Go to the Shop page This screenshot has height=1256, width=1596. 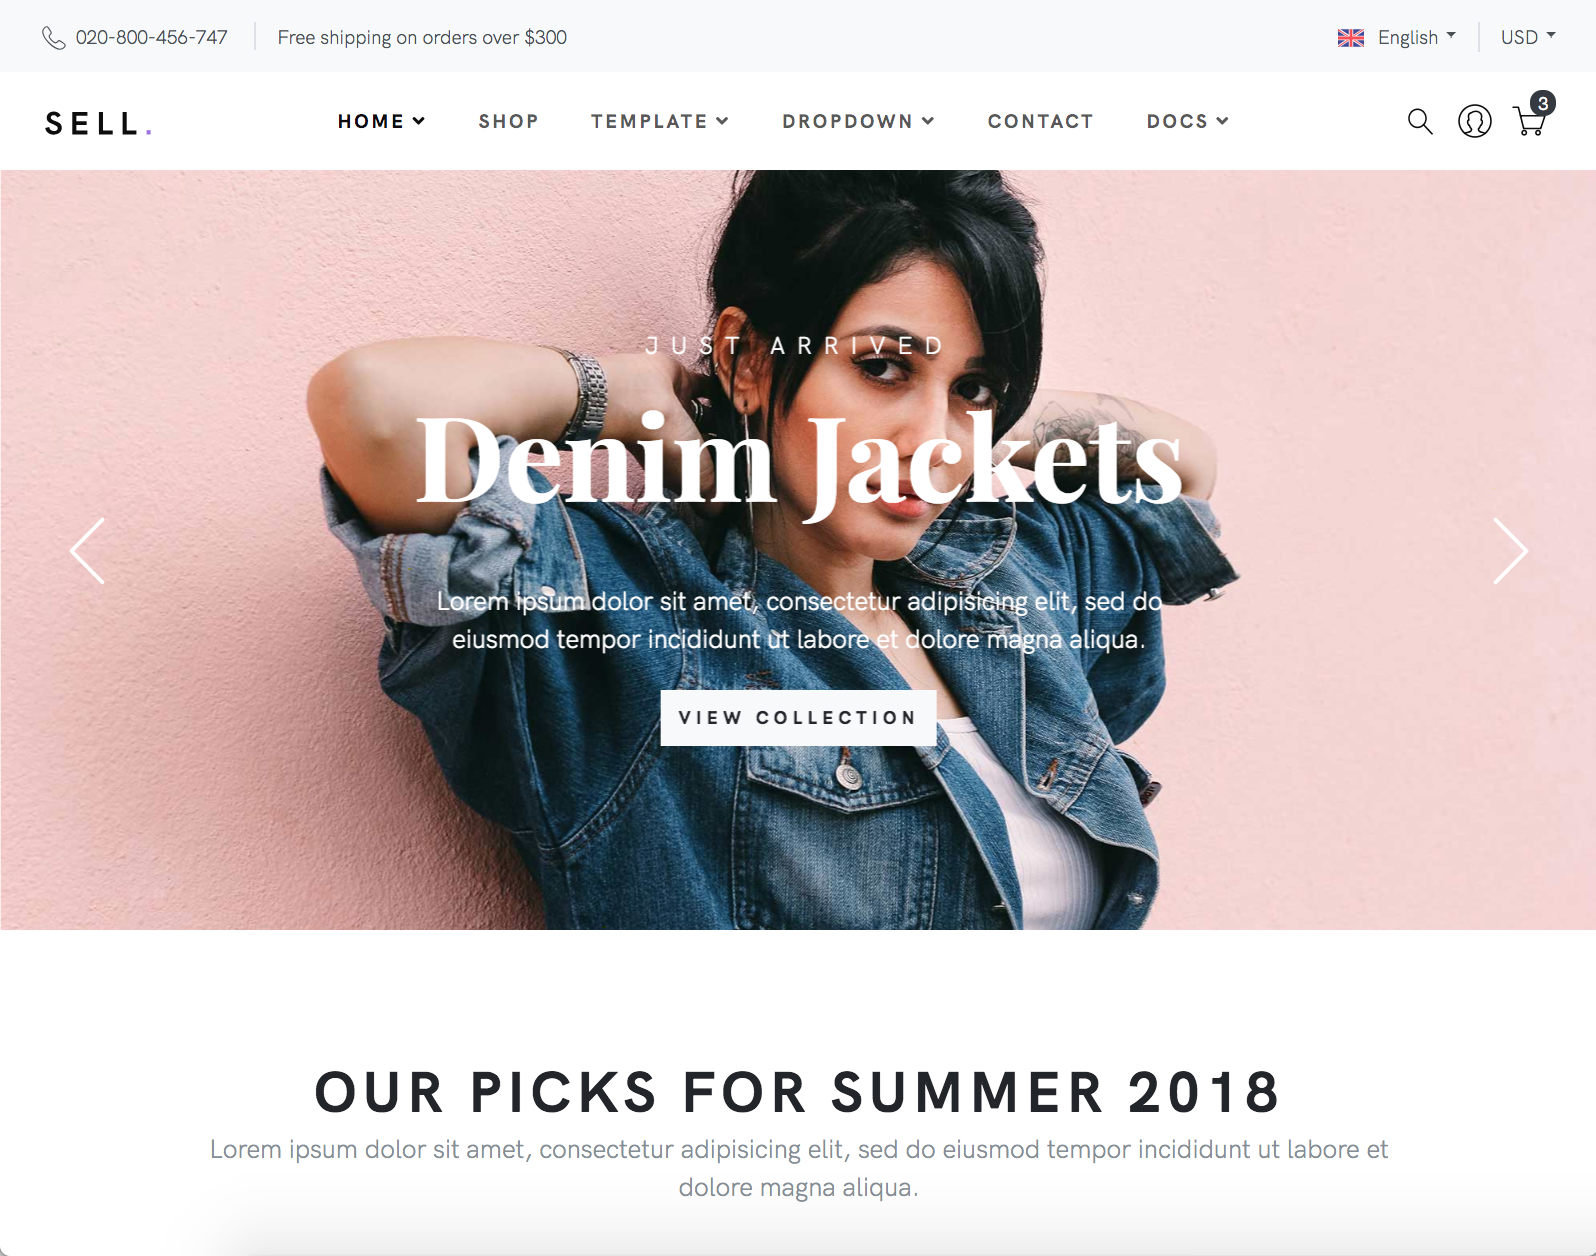click(508, 121)
